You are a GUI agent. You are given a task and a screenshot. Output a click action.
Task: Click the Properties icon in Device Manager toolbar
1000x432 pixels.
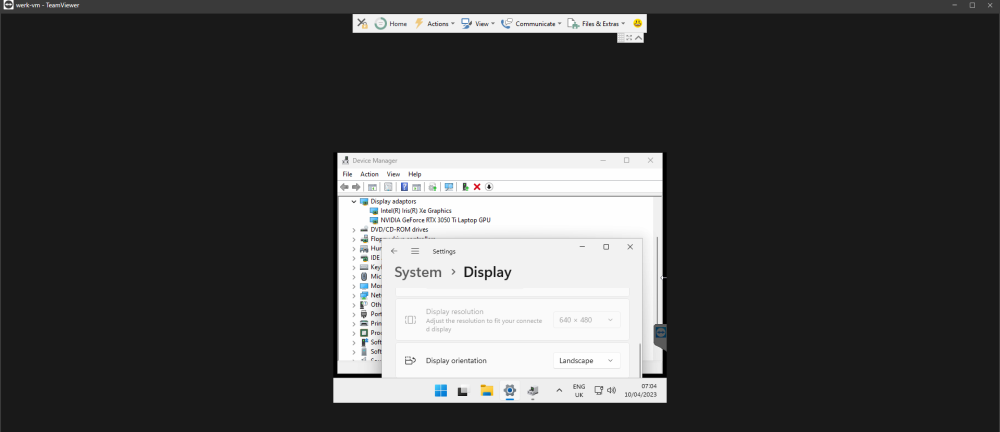click(x=388, y=187)
